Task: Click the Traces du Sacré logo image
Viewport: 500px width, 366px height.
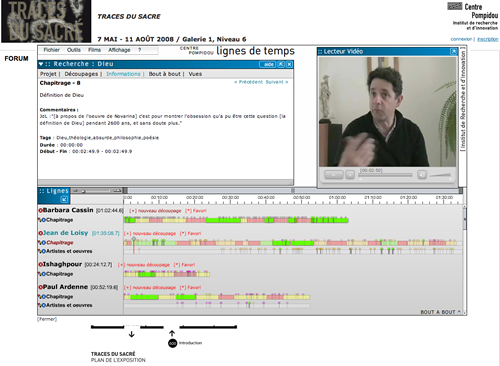Action: pos(46,21)
